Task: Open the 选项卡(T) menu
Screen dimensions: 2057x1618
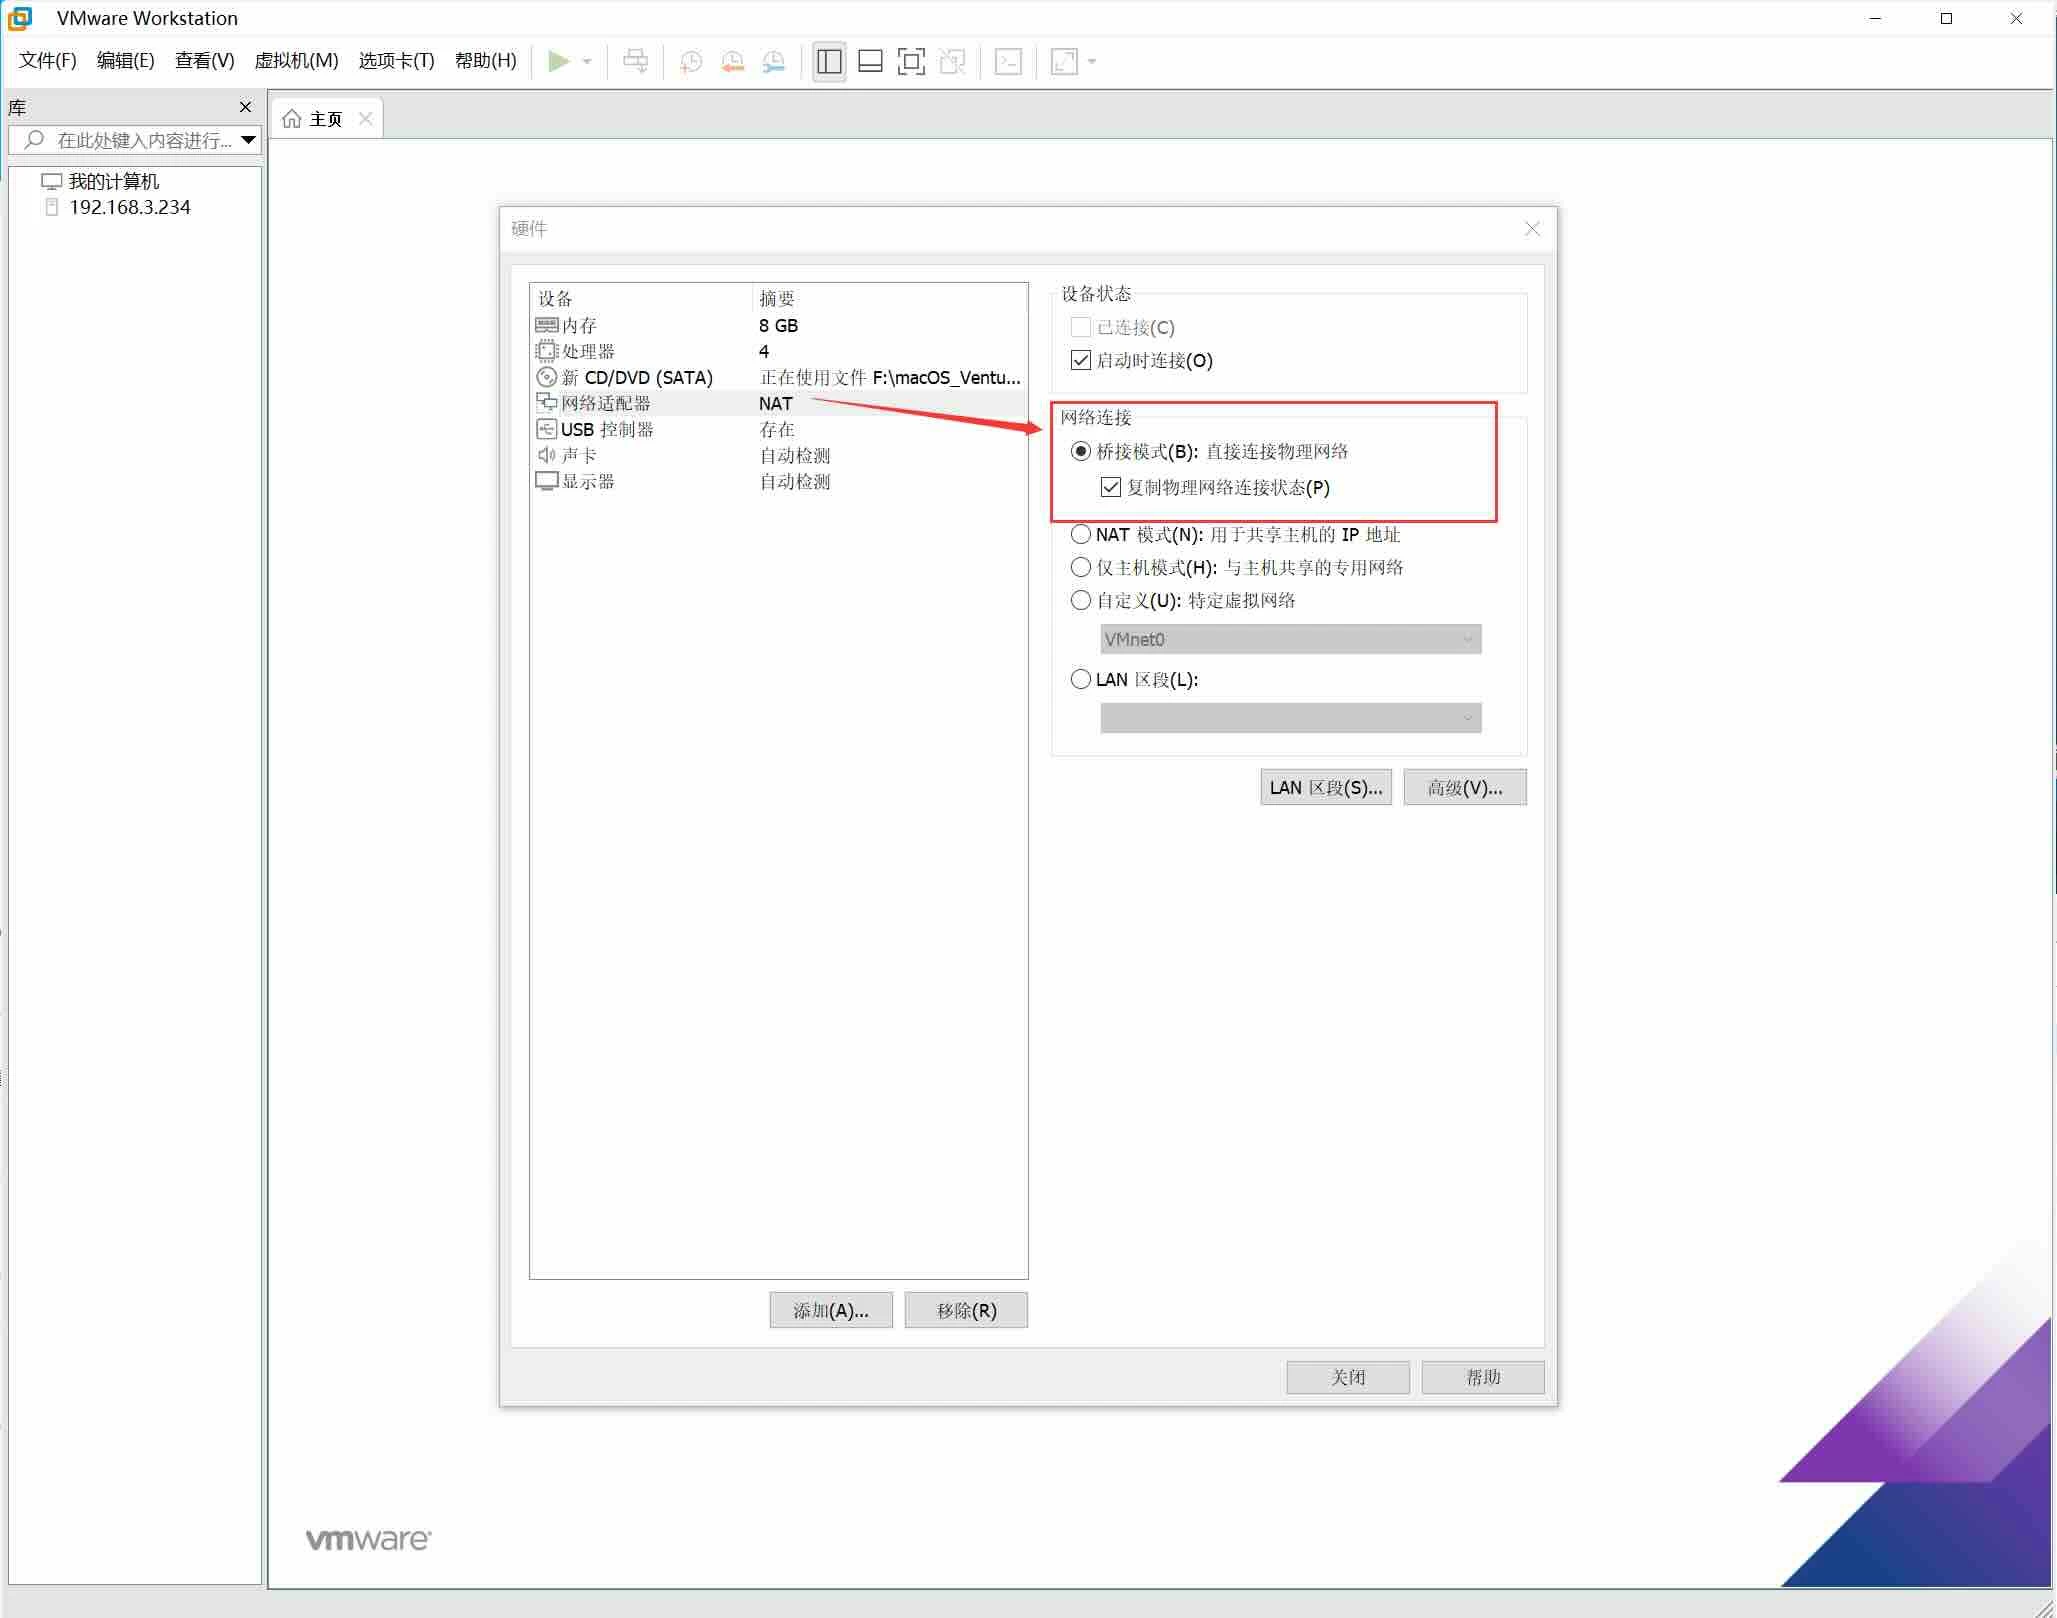Action: (396, 60)
